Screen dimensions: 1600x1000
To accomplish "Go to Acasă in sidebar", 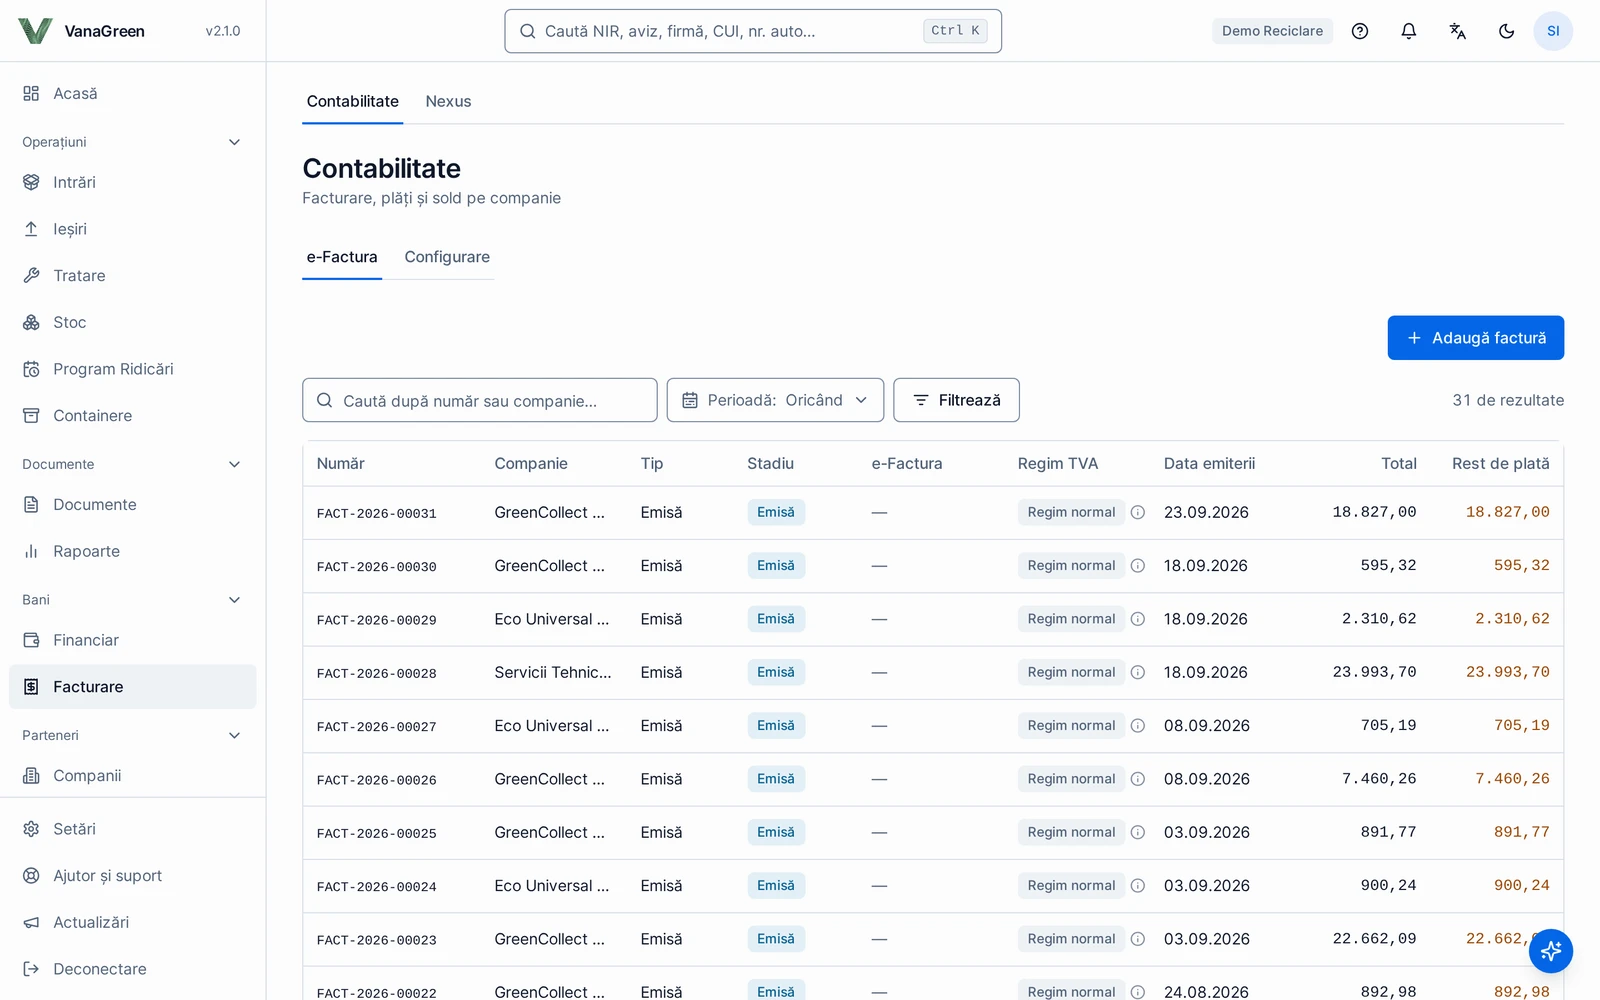I will point(132,94).
